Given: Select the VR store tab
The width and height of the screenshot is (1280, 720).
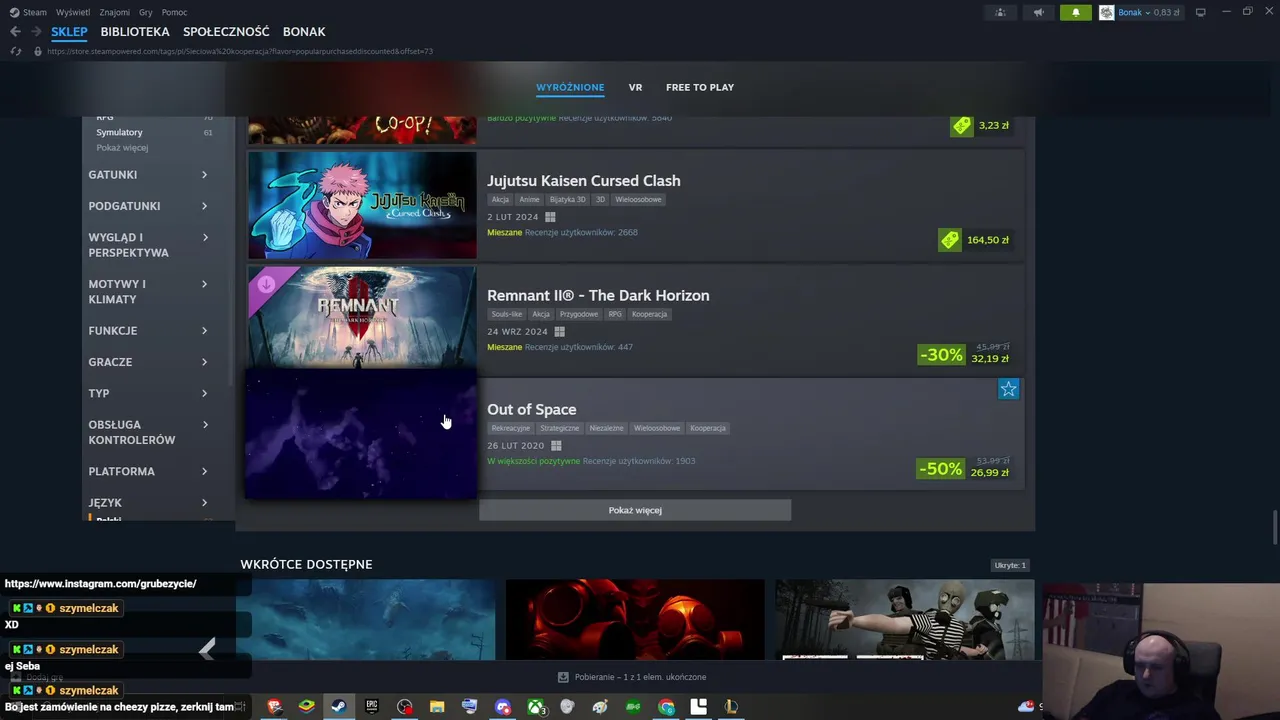Looking at the screenshot, I should click(x=635, y=87).
